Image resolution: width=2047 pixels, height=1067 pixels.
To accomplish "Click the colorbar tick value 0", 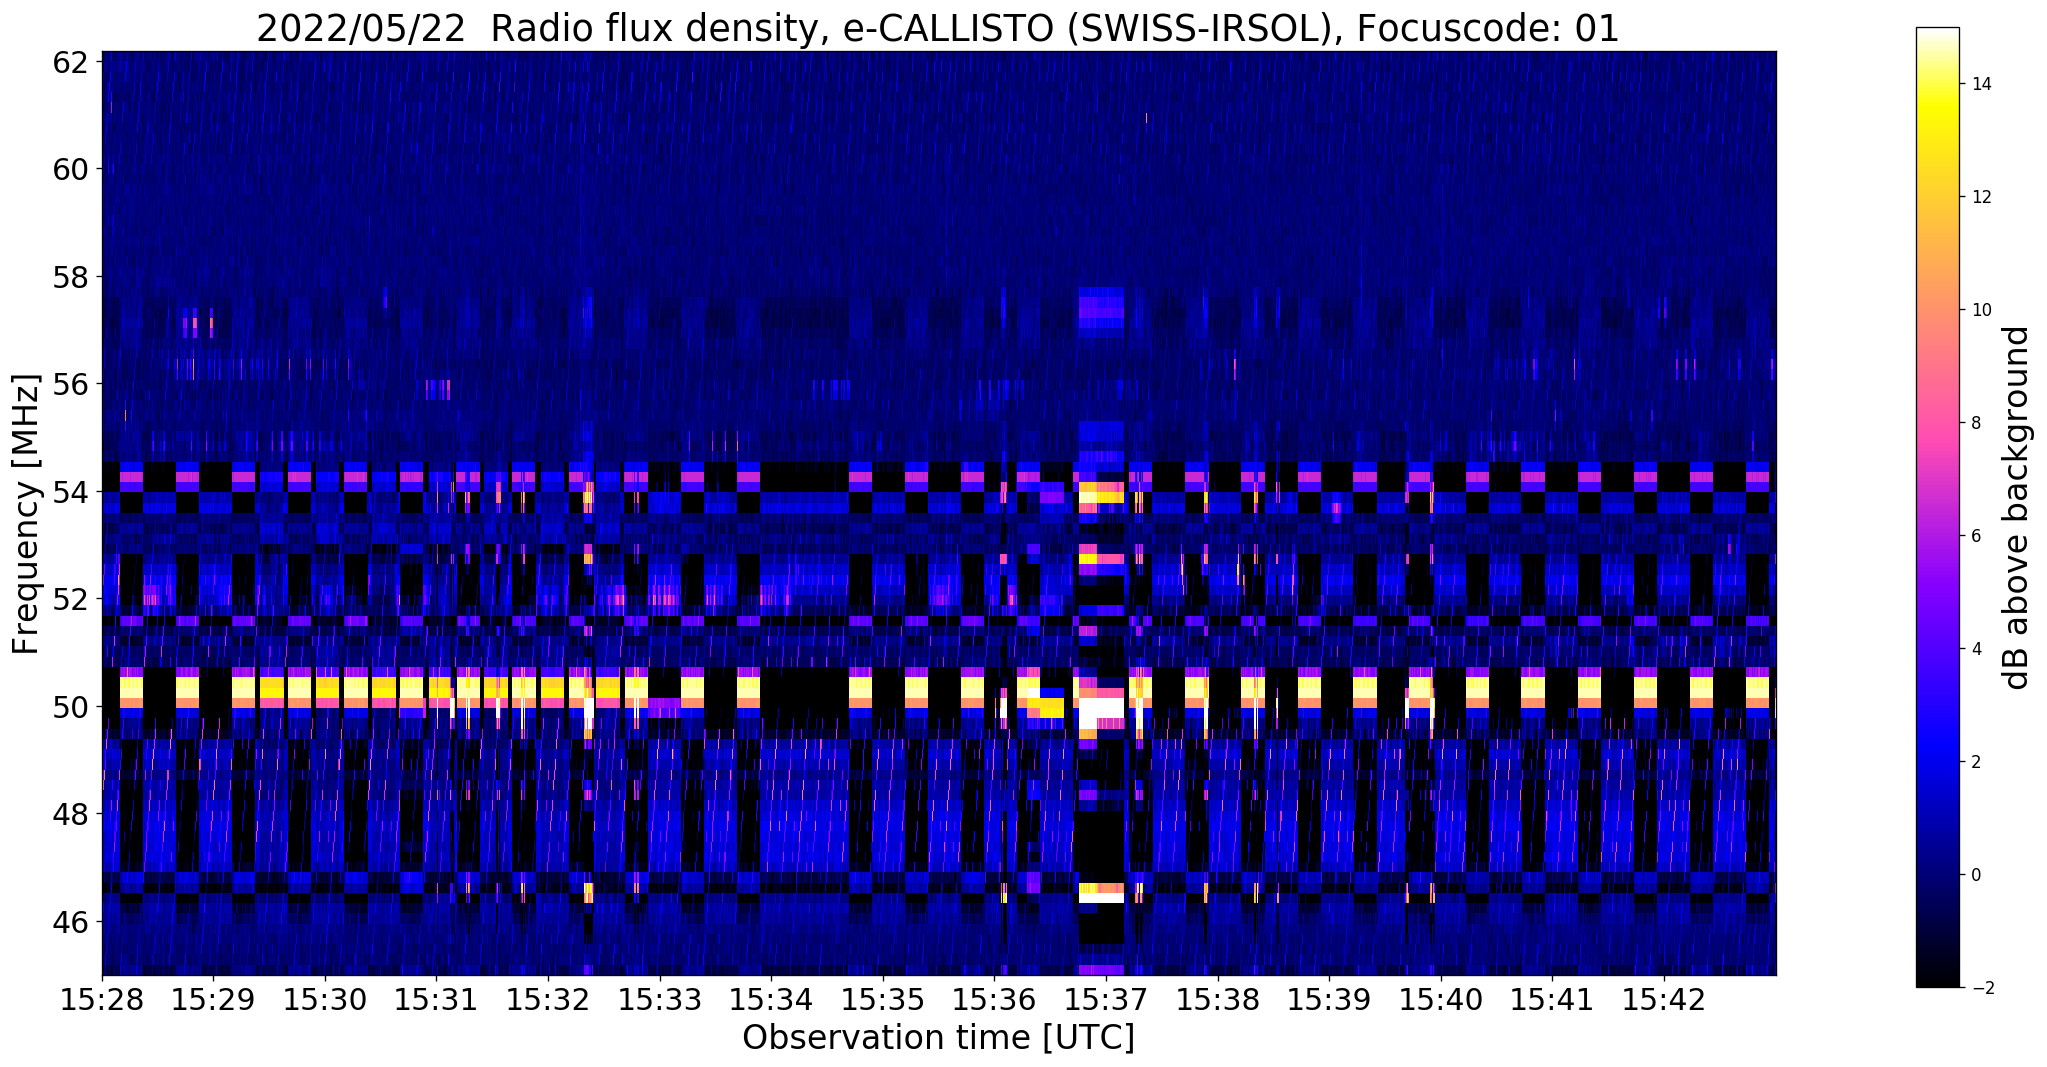I will tap(1976, 875).
